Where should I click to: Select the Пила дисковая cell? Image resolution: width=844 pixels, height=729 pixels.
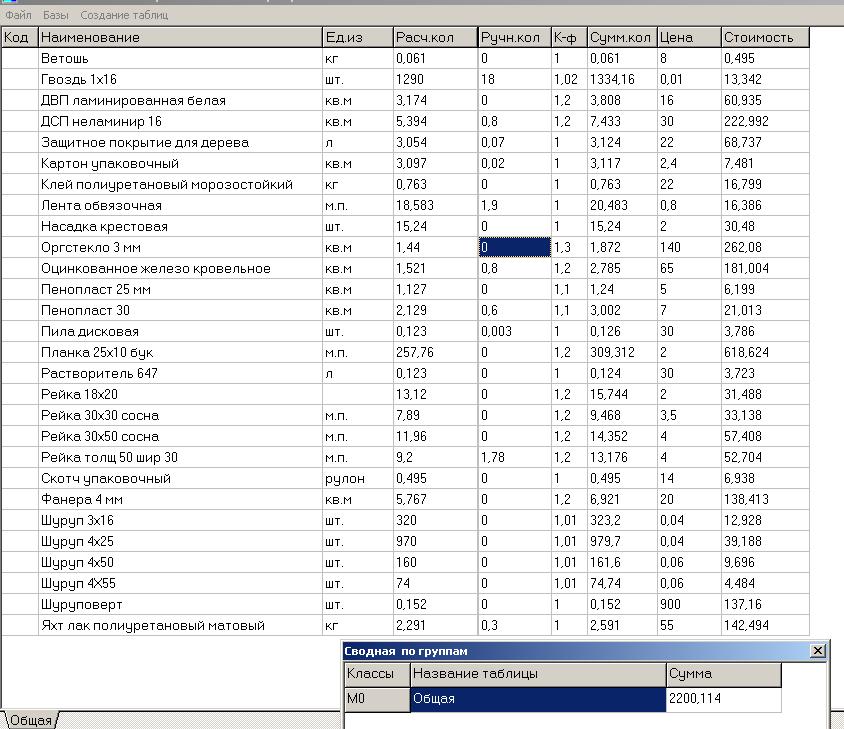pyautogui.click(x=180, y=331)
